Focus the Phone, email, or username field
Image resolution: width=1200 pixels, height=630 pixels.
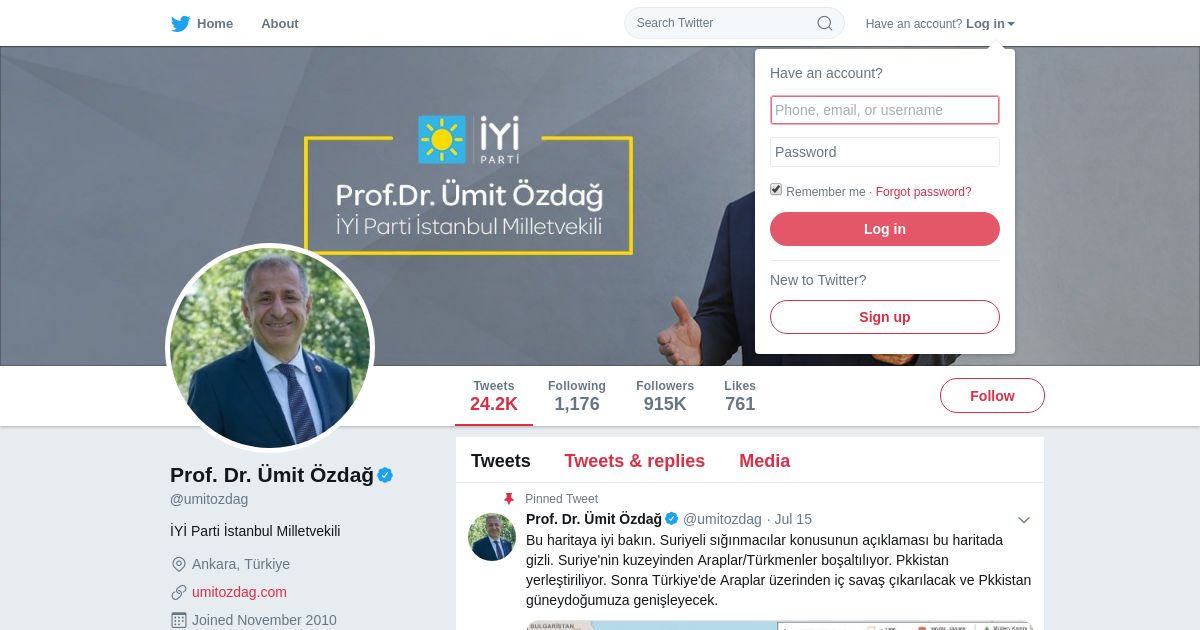click(x=885, y=110)
